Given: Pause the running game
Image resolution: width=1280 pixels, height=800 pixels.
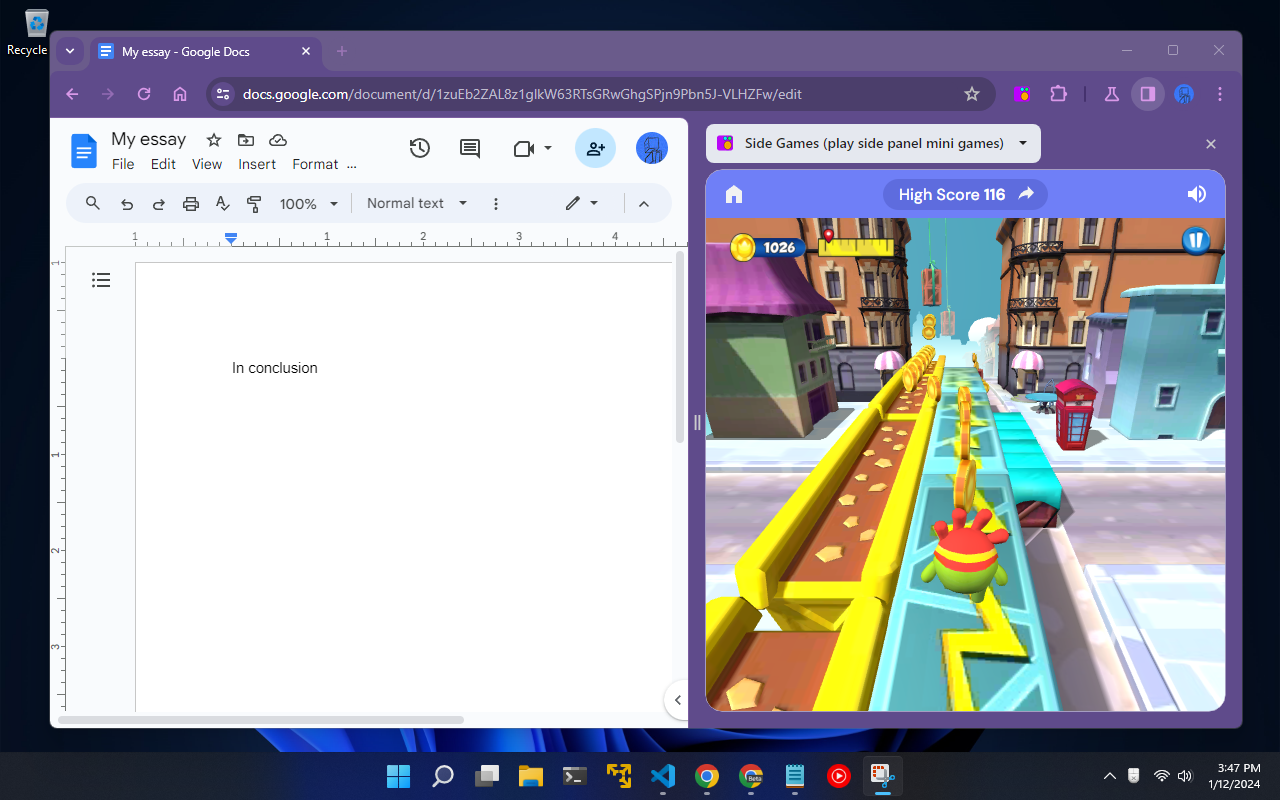Looking at the screenshot, I should point(1196,241).
